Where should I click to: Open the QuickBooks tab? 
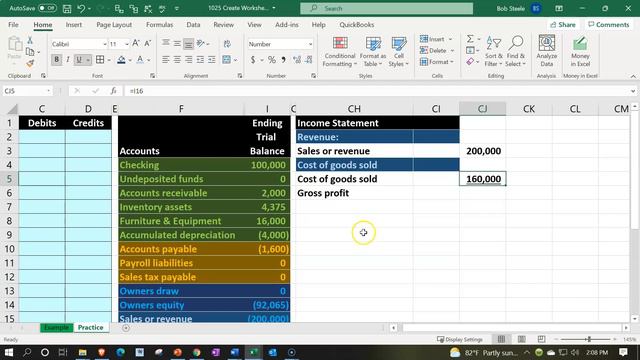(357, 25)
